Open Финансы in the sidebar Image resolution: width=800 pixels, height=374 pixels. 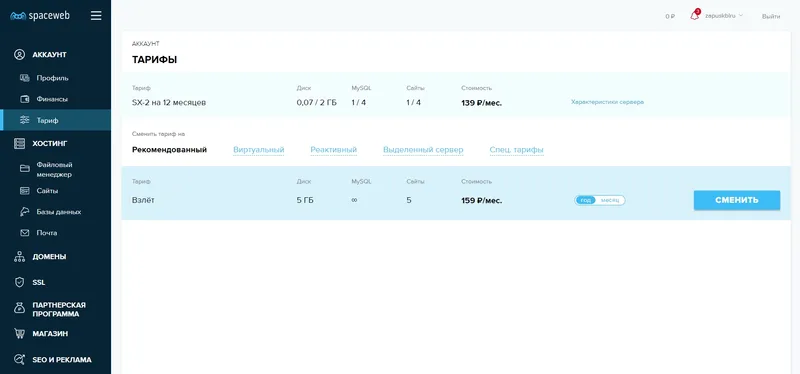click(x=52, y=99)
